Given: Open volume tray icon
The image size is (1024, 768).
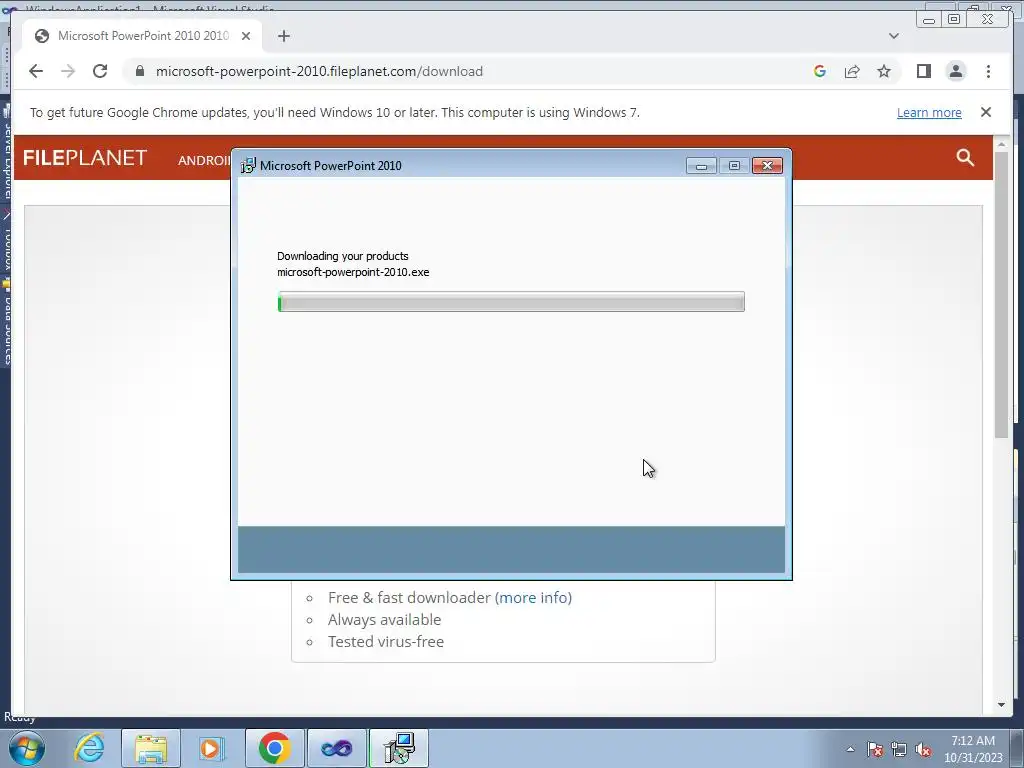Looking at the screenshot, I should coord(923,749).
